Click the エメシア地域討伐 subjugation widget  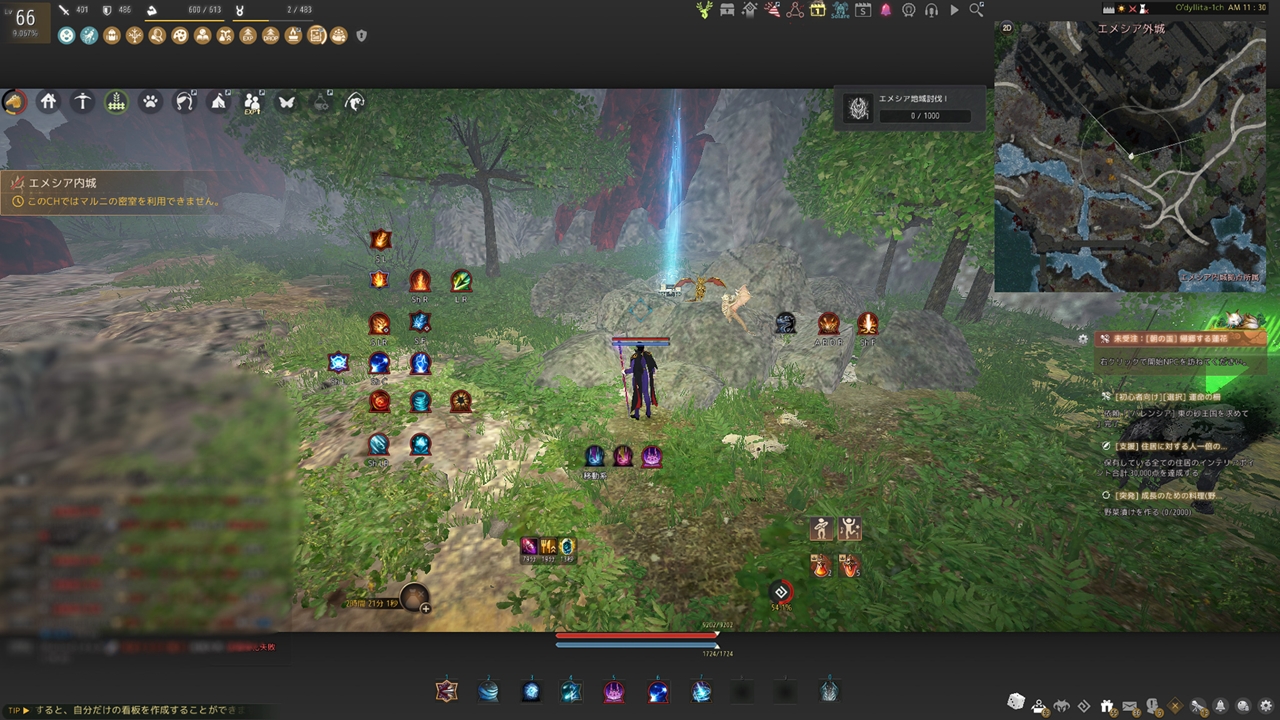click(908, 108)
